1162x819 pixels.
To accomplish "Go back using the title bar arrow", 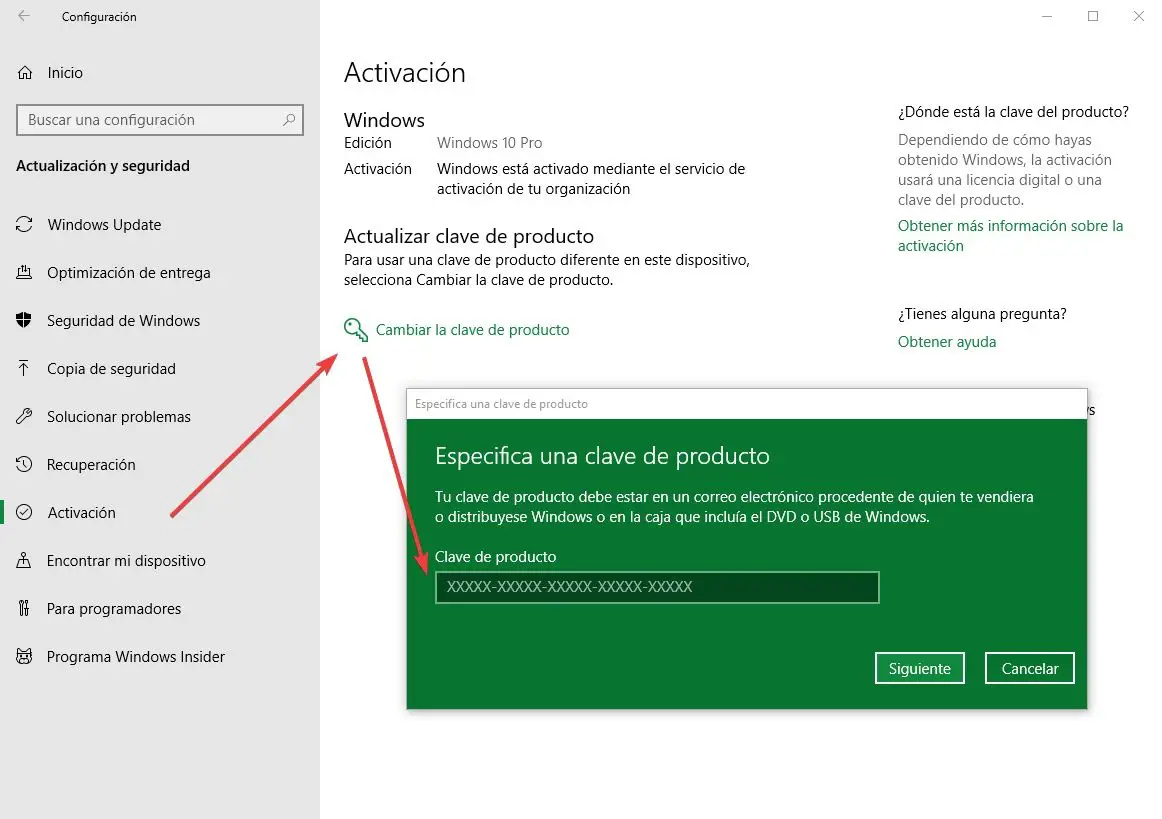I will (24, 16).
